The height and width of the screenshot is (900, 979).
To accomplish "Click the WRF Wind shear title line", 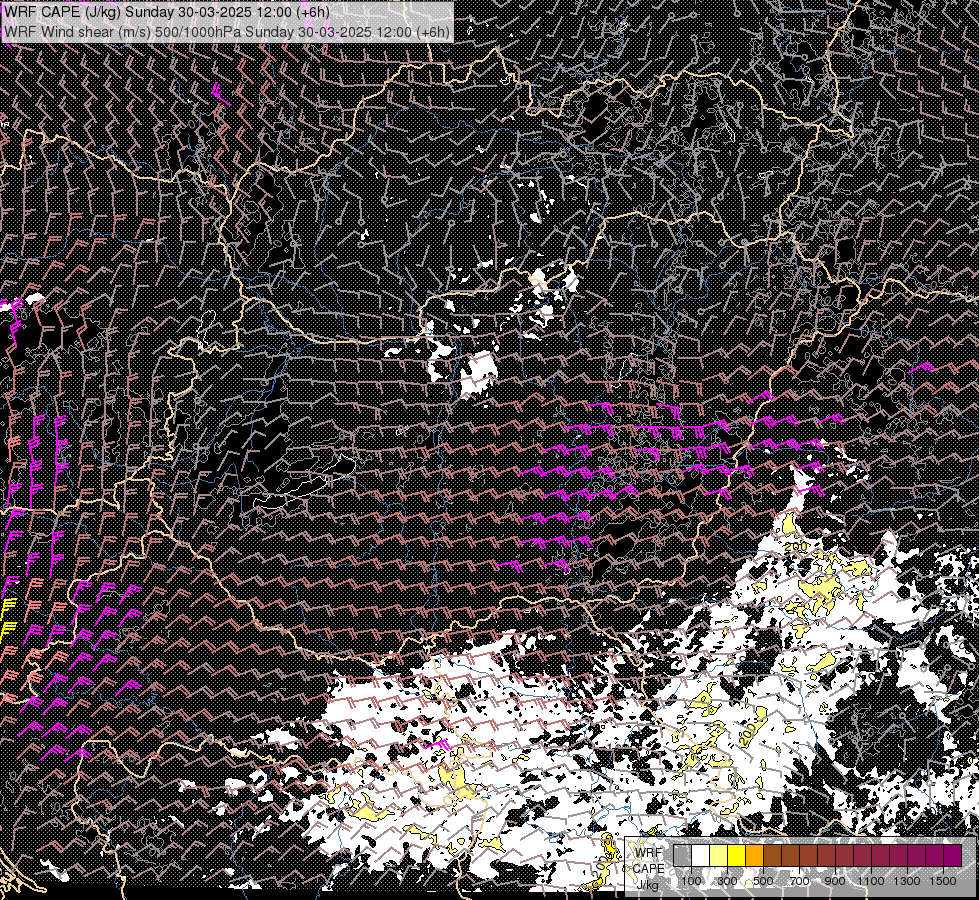I will point(227,31).
